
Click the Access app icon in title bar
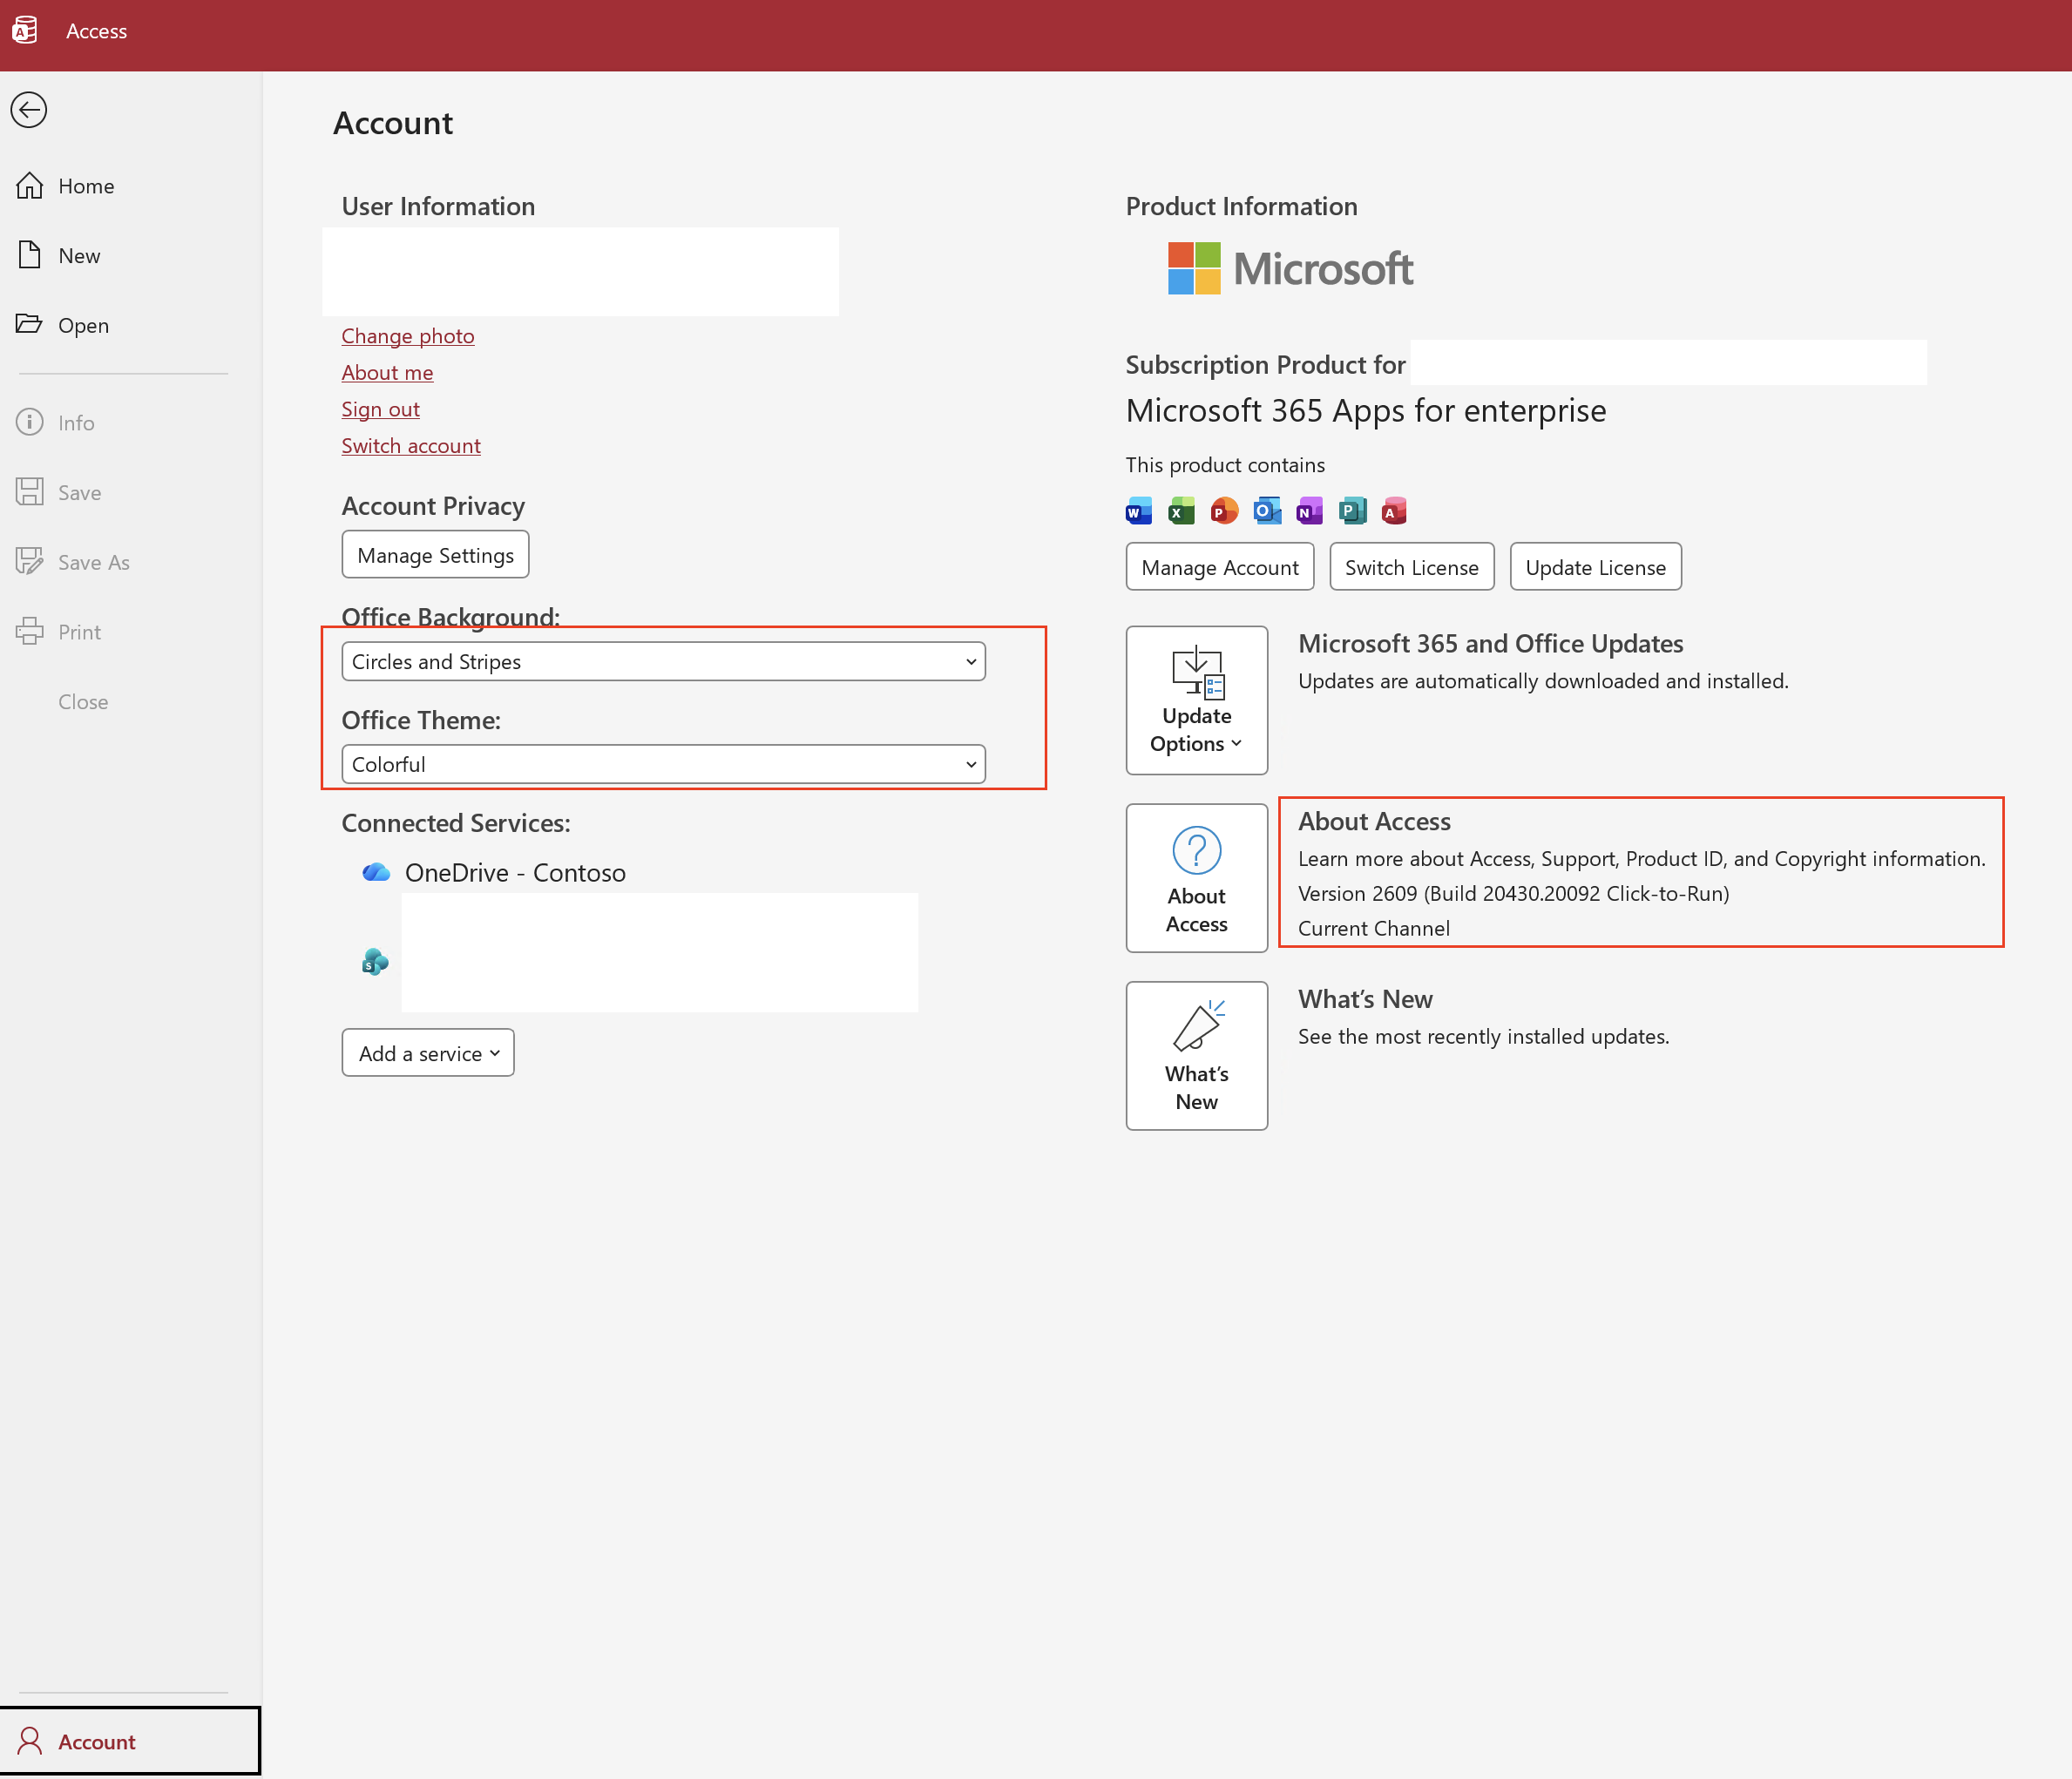click(x=25, y=31)
